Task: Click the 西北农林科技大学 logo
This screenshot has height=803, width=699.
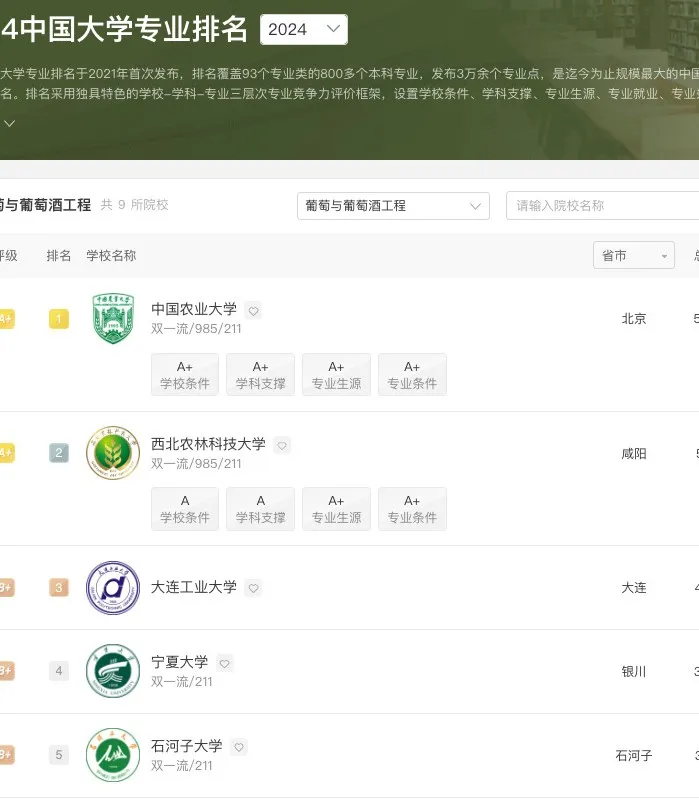Action: pos(113,453)
